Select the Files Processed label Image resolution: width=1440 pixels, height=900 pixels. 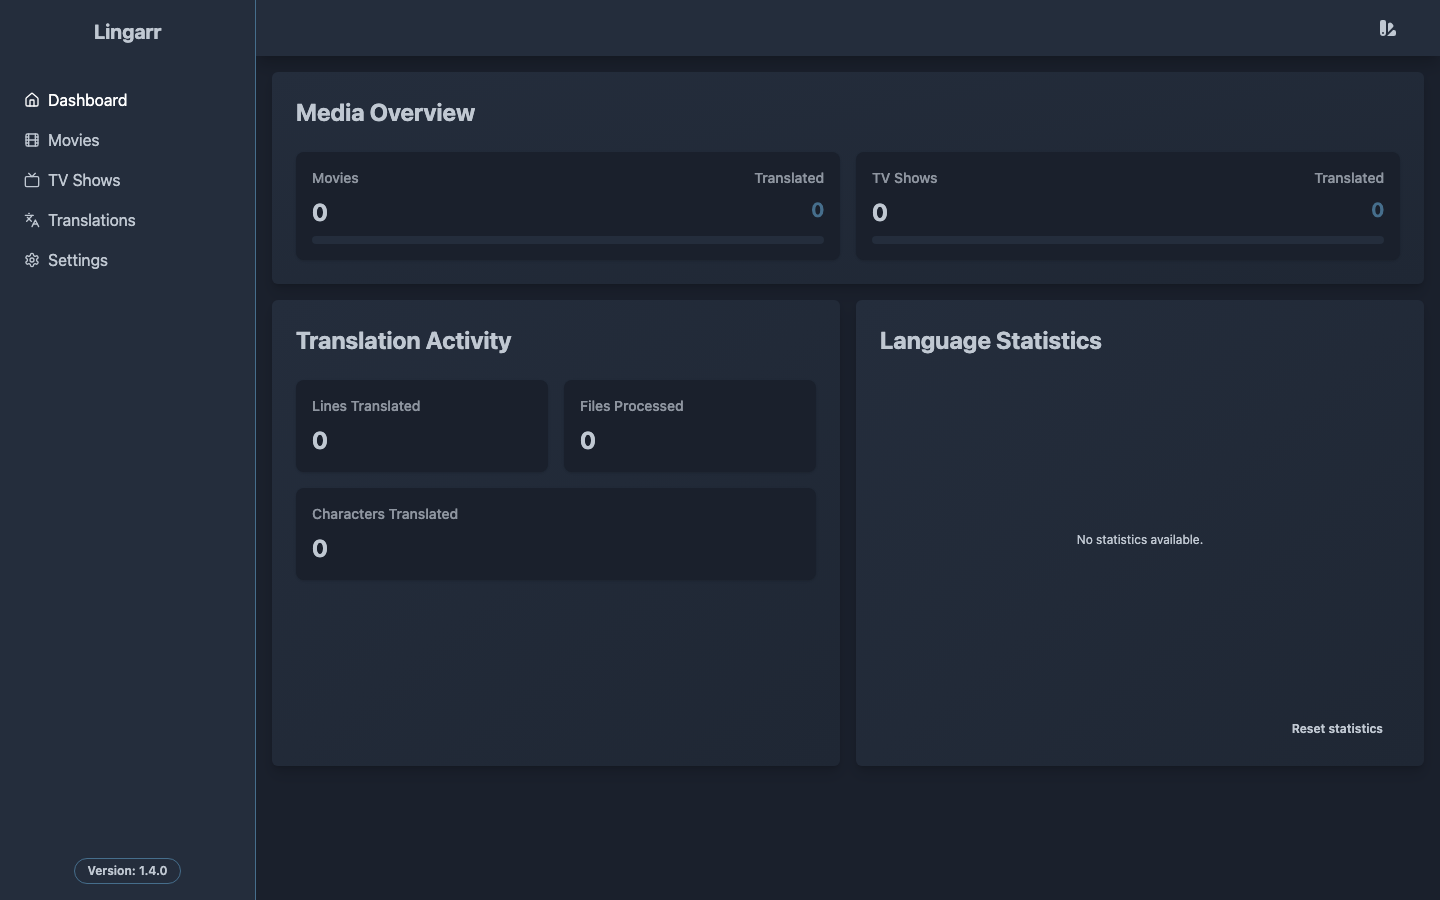[631, 406]
